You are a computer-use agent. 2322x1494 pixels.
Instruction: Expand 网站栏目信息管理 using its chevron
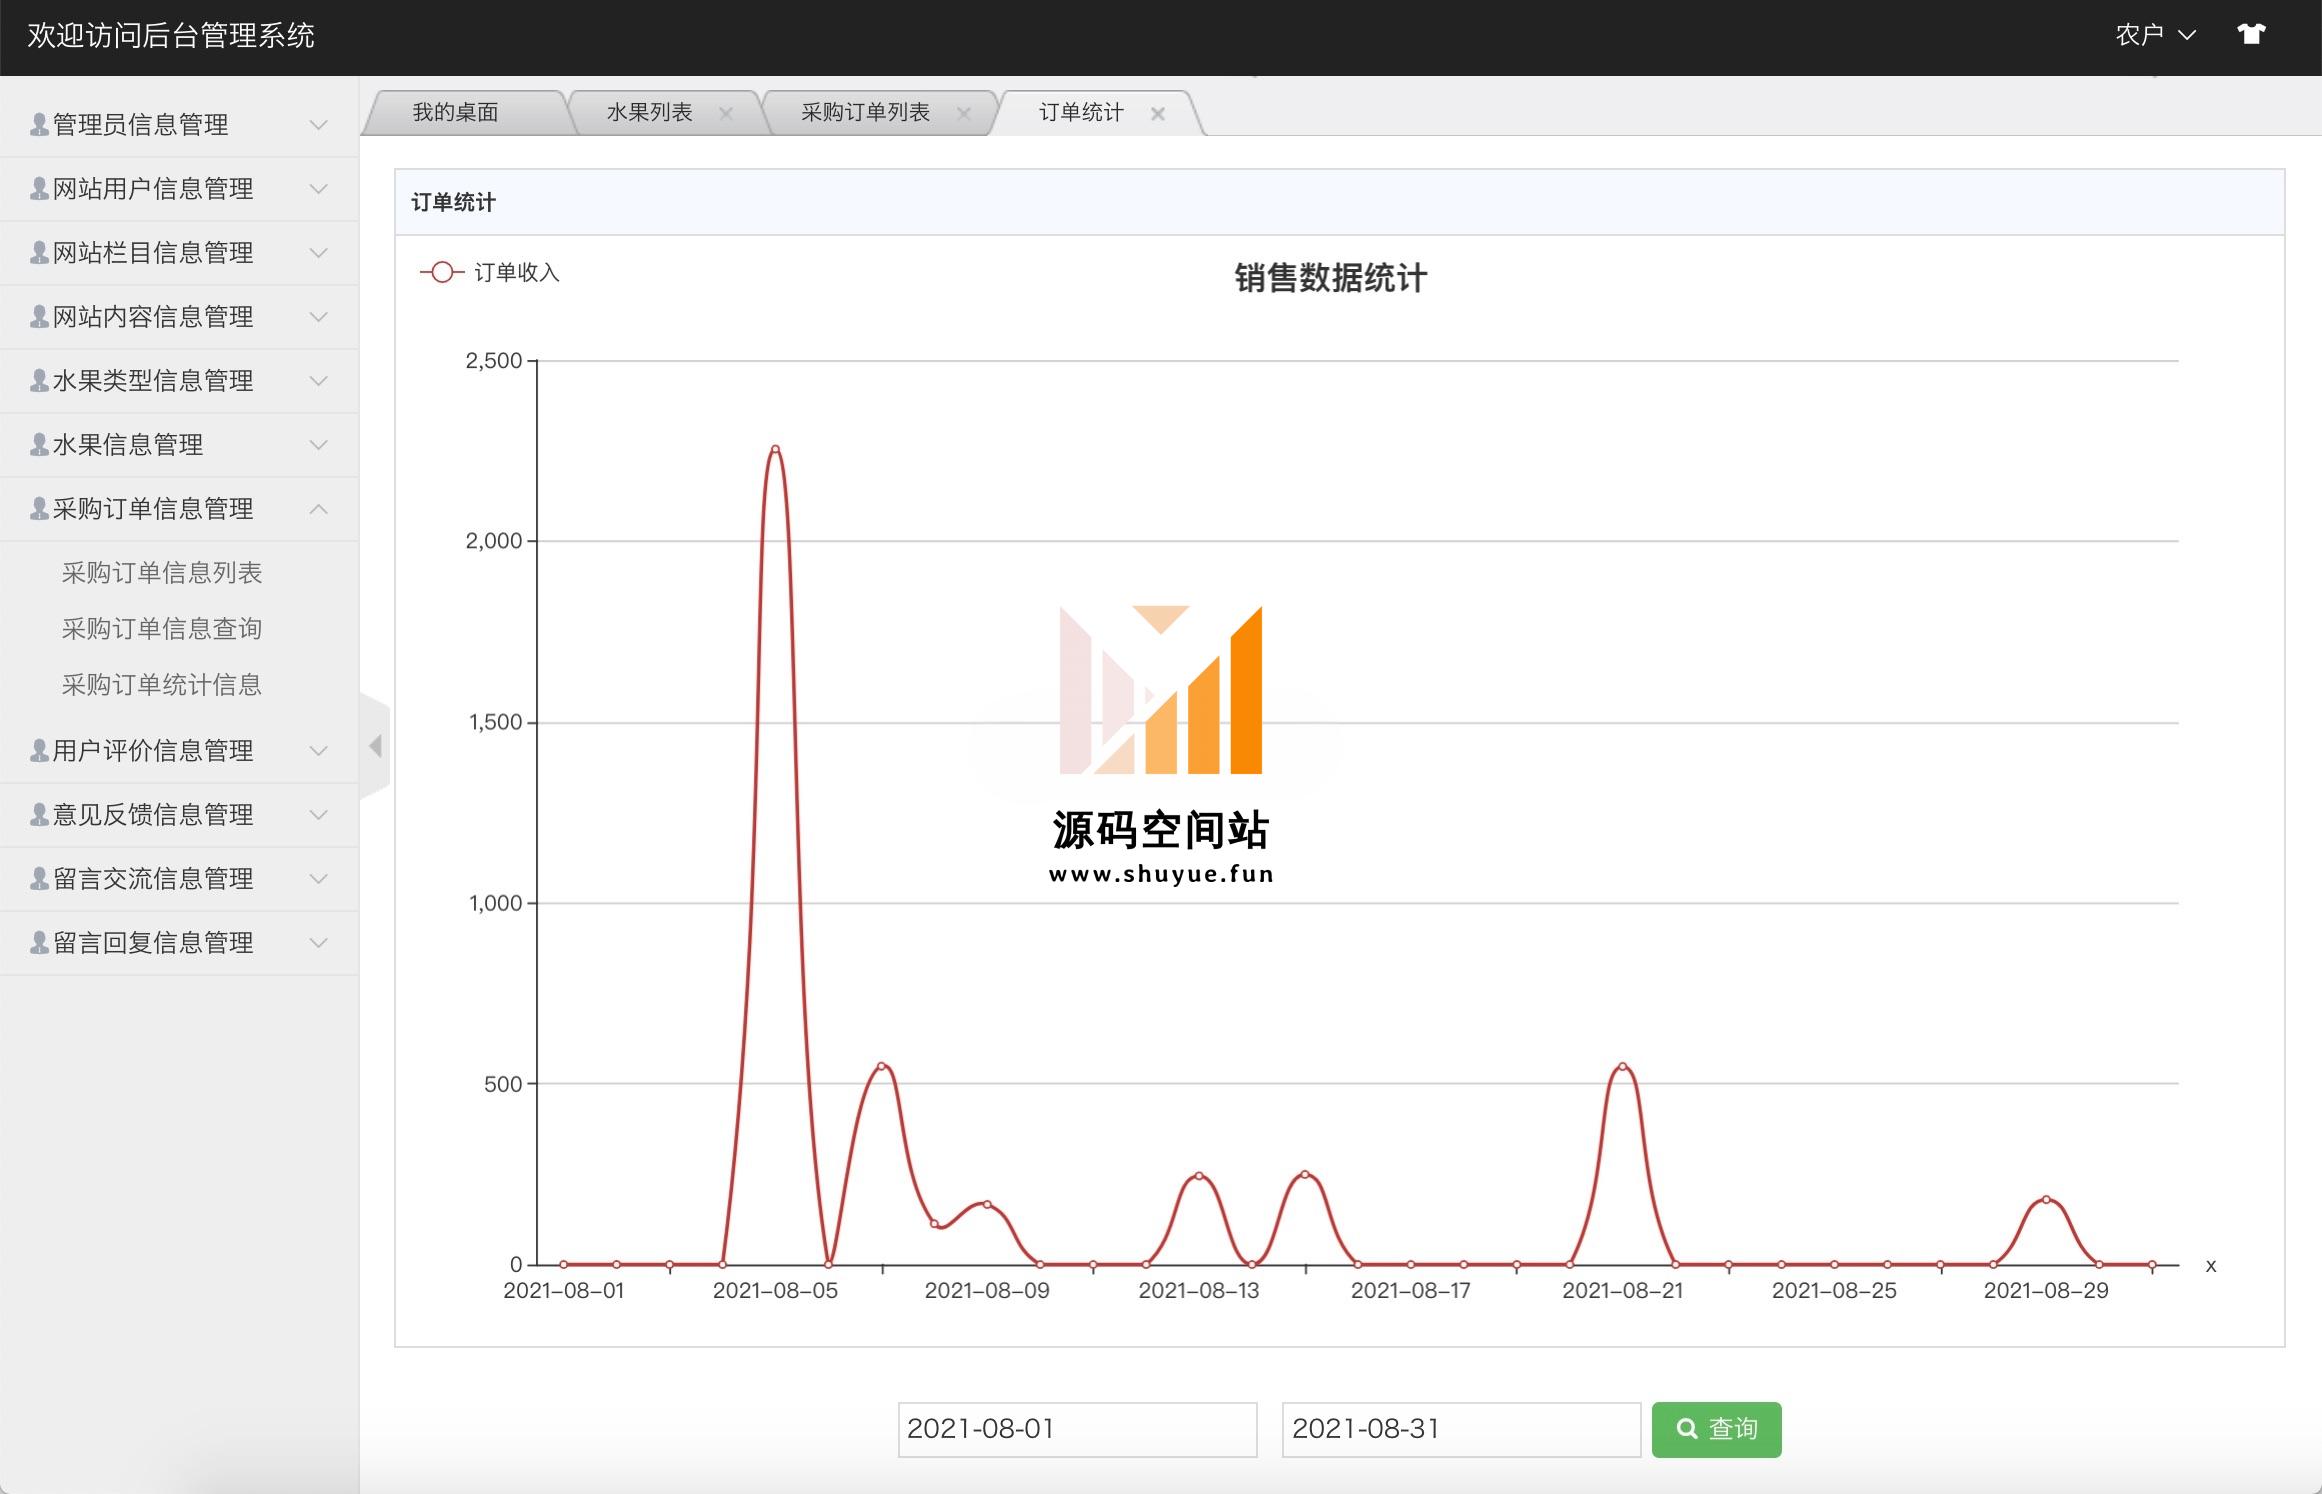click(318, 253)
